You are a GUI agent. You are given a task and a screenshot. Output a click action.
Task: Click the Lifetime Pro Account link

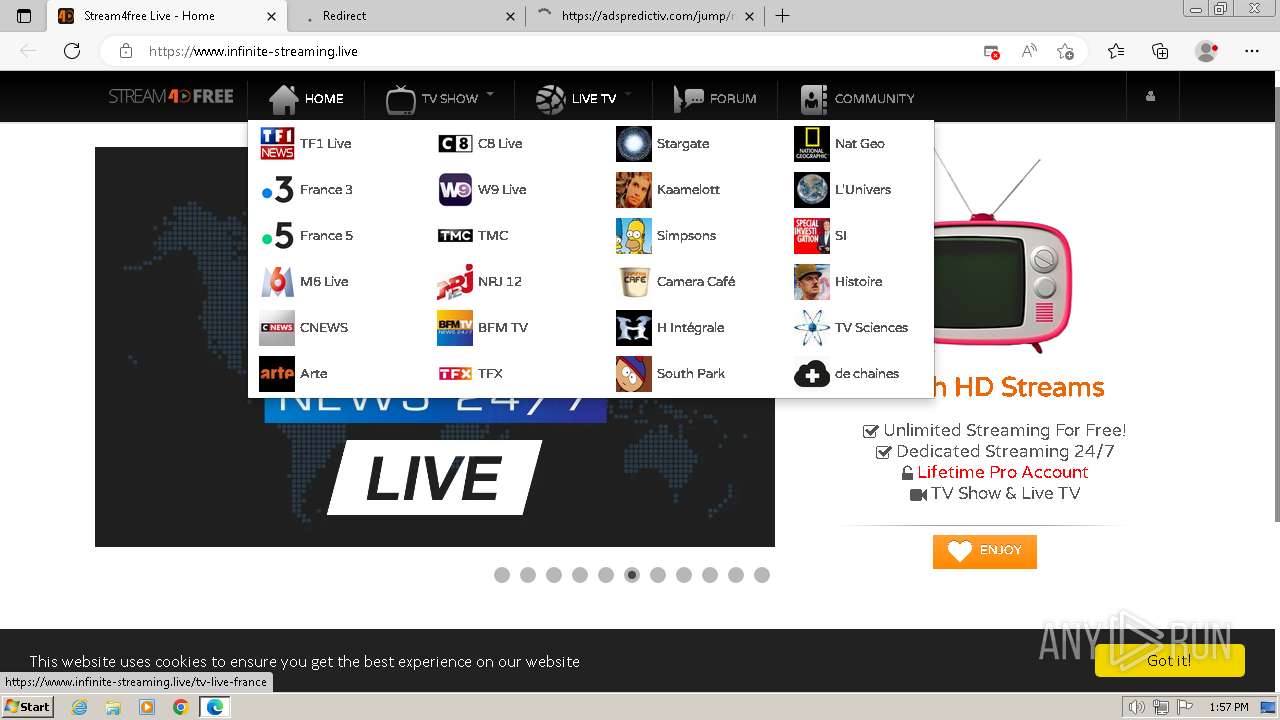(1003, 472)
